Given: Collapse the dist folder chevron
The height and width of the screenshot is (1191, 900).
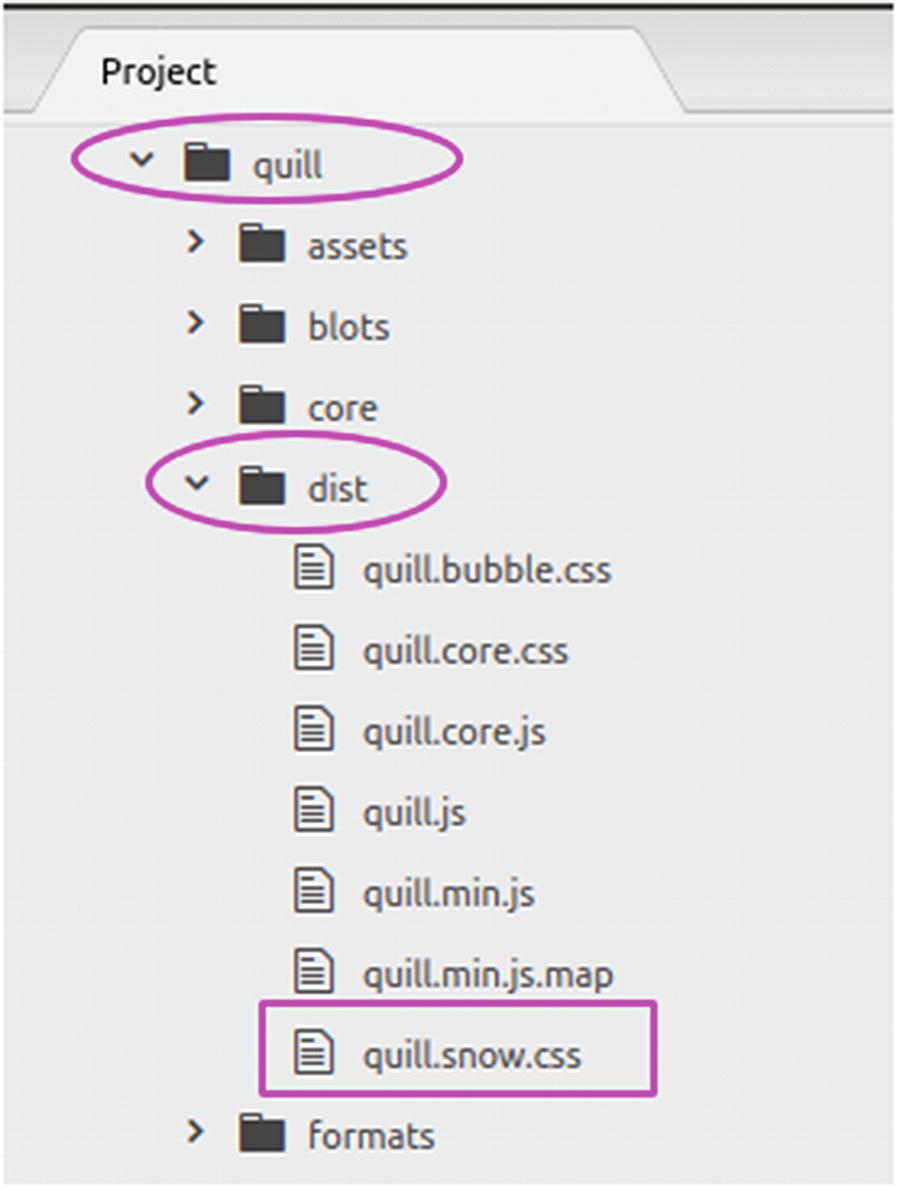Looking at the screenshot, I should (197, 486).
